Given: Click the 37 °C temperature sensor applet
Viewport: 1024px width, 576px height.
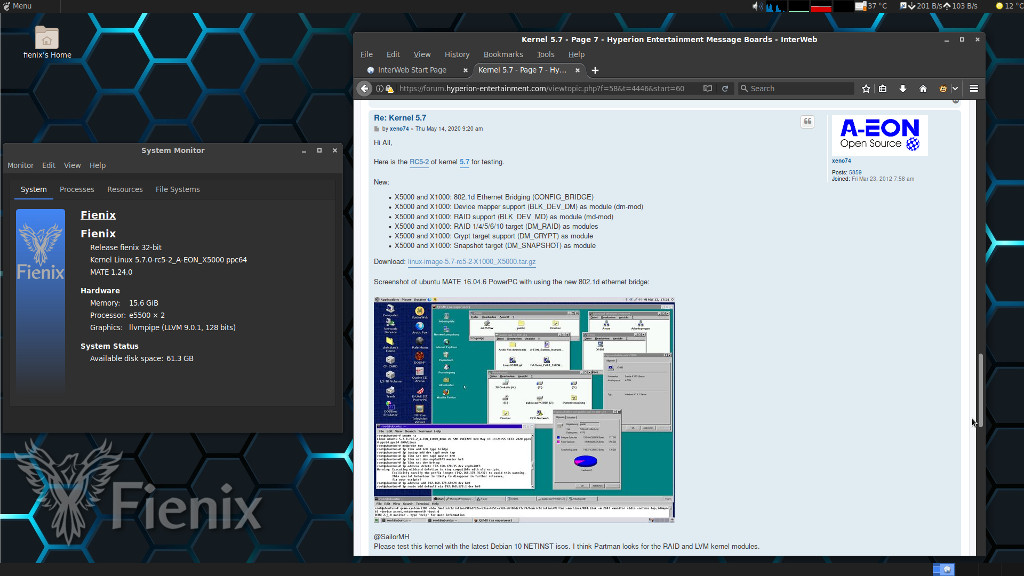Looking at the screenshot, I should pyautogui.click(x=871, y=6).
